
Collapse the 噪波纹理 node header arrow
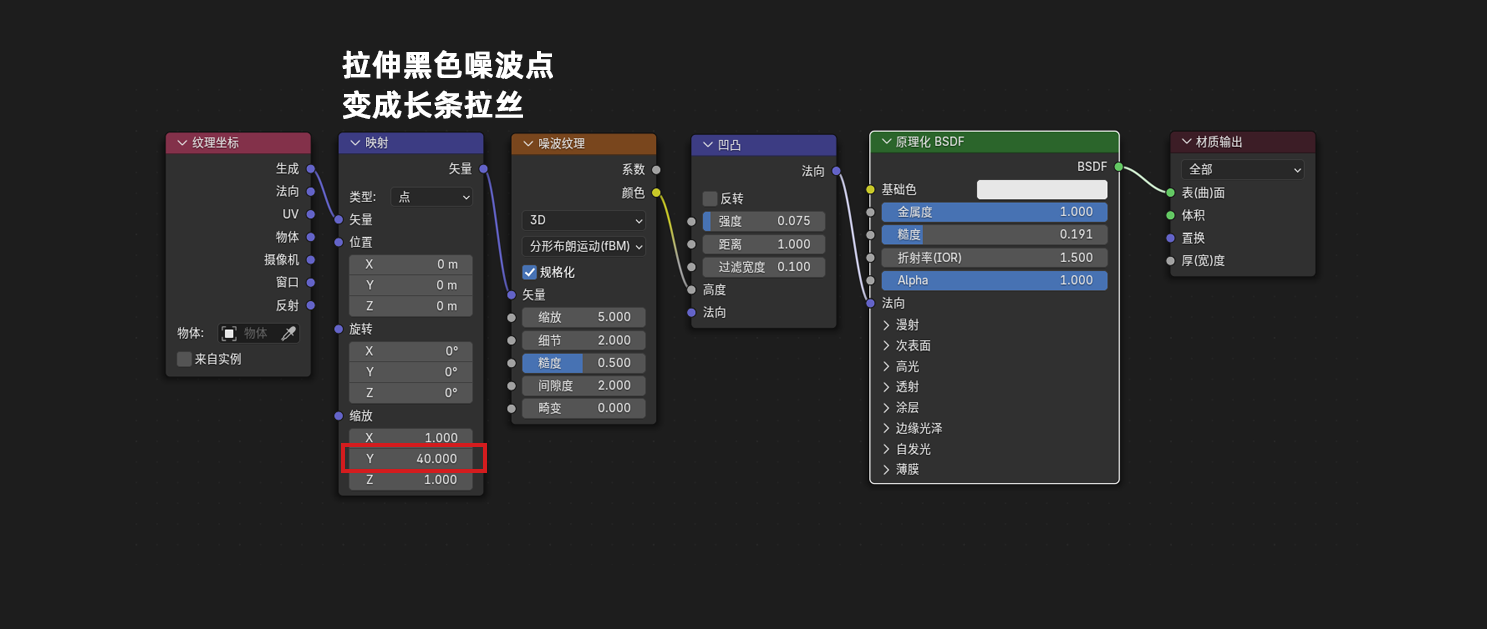[528, 144]
